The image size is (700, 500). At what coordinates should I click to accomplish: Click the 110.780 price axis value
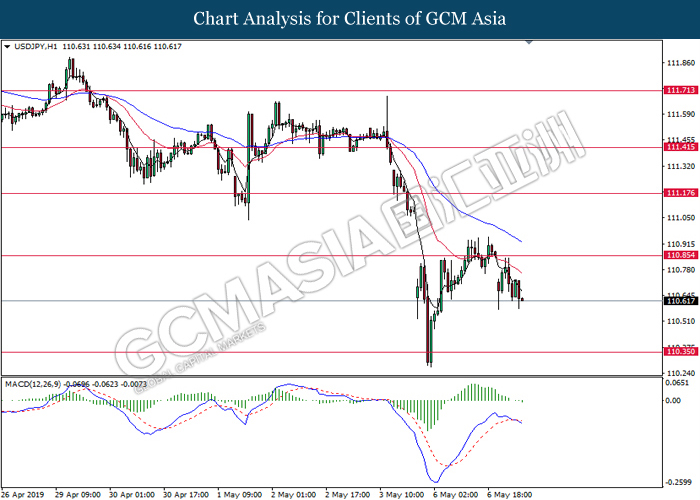pyautogui.click(x=681, y=270)
